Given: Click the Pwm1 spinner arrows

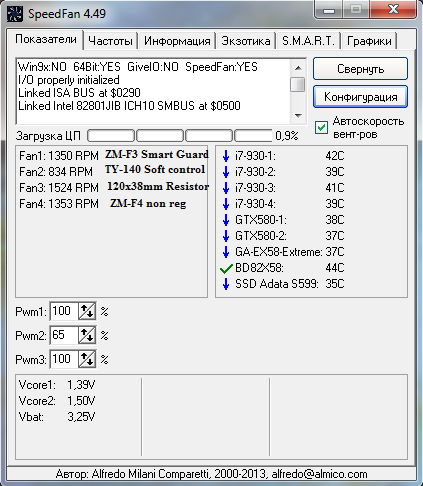Looking at the screenshot, I should 87,311.
